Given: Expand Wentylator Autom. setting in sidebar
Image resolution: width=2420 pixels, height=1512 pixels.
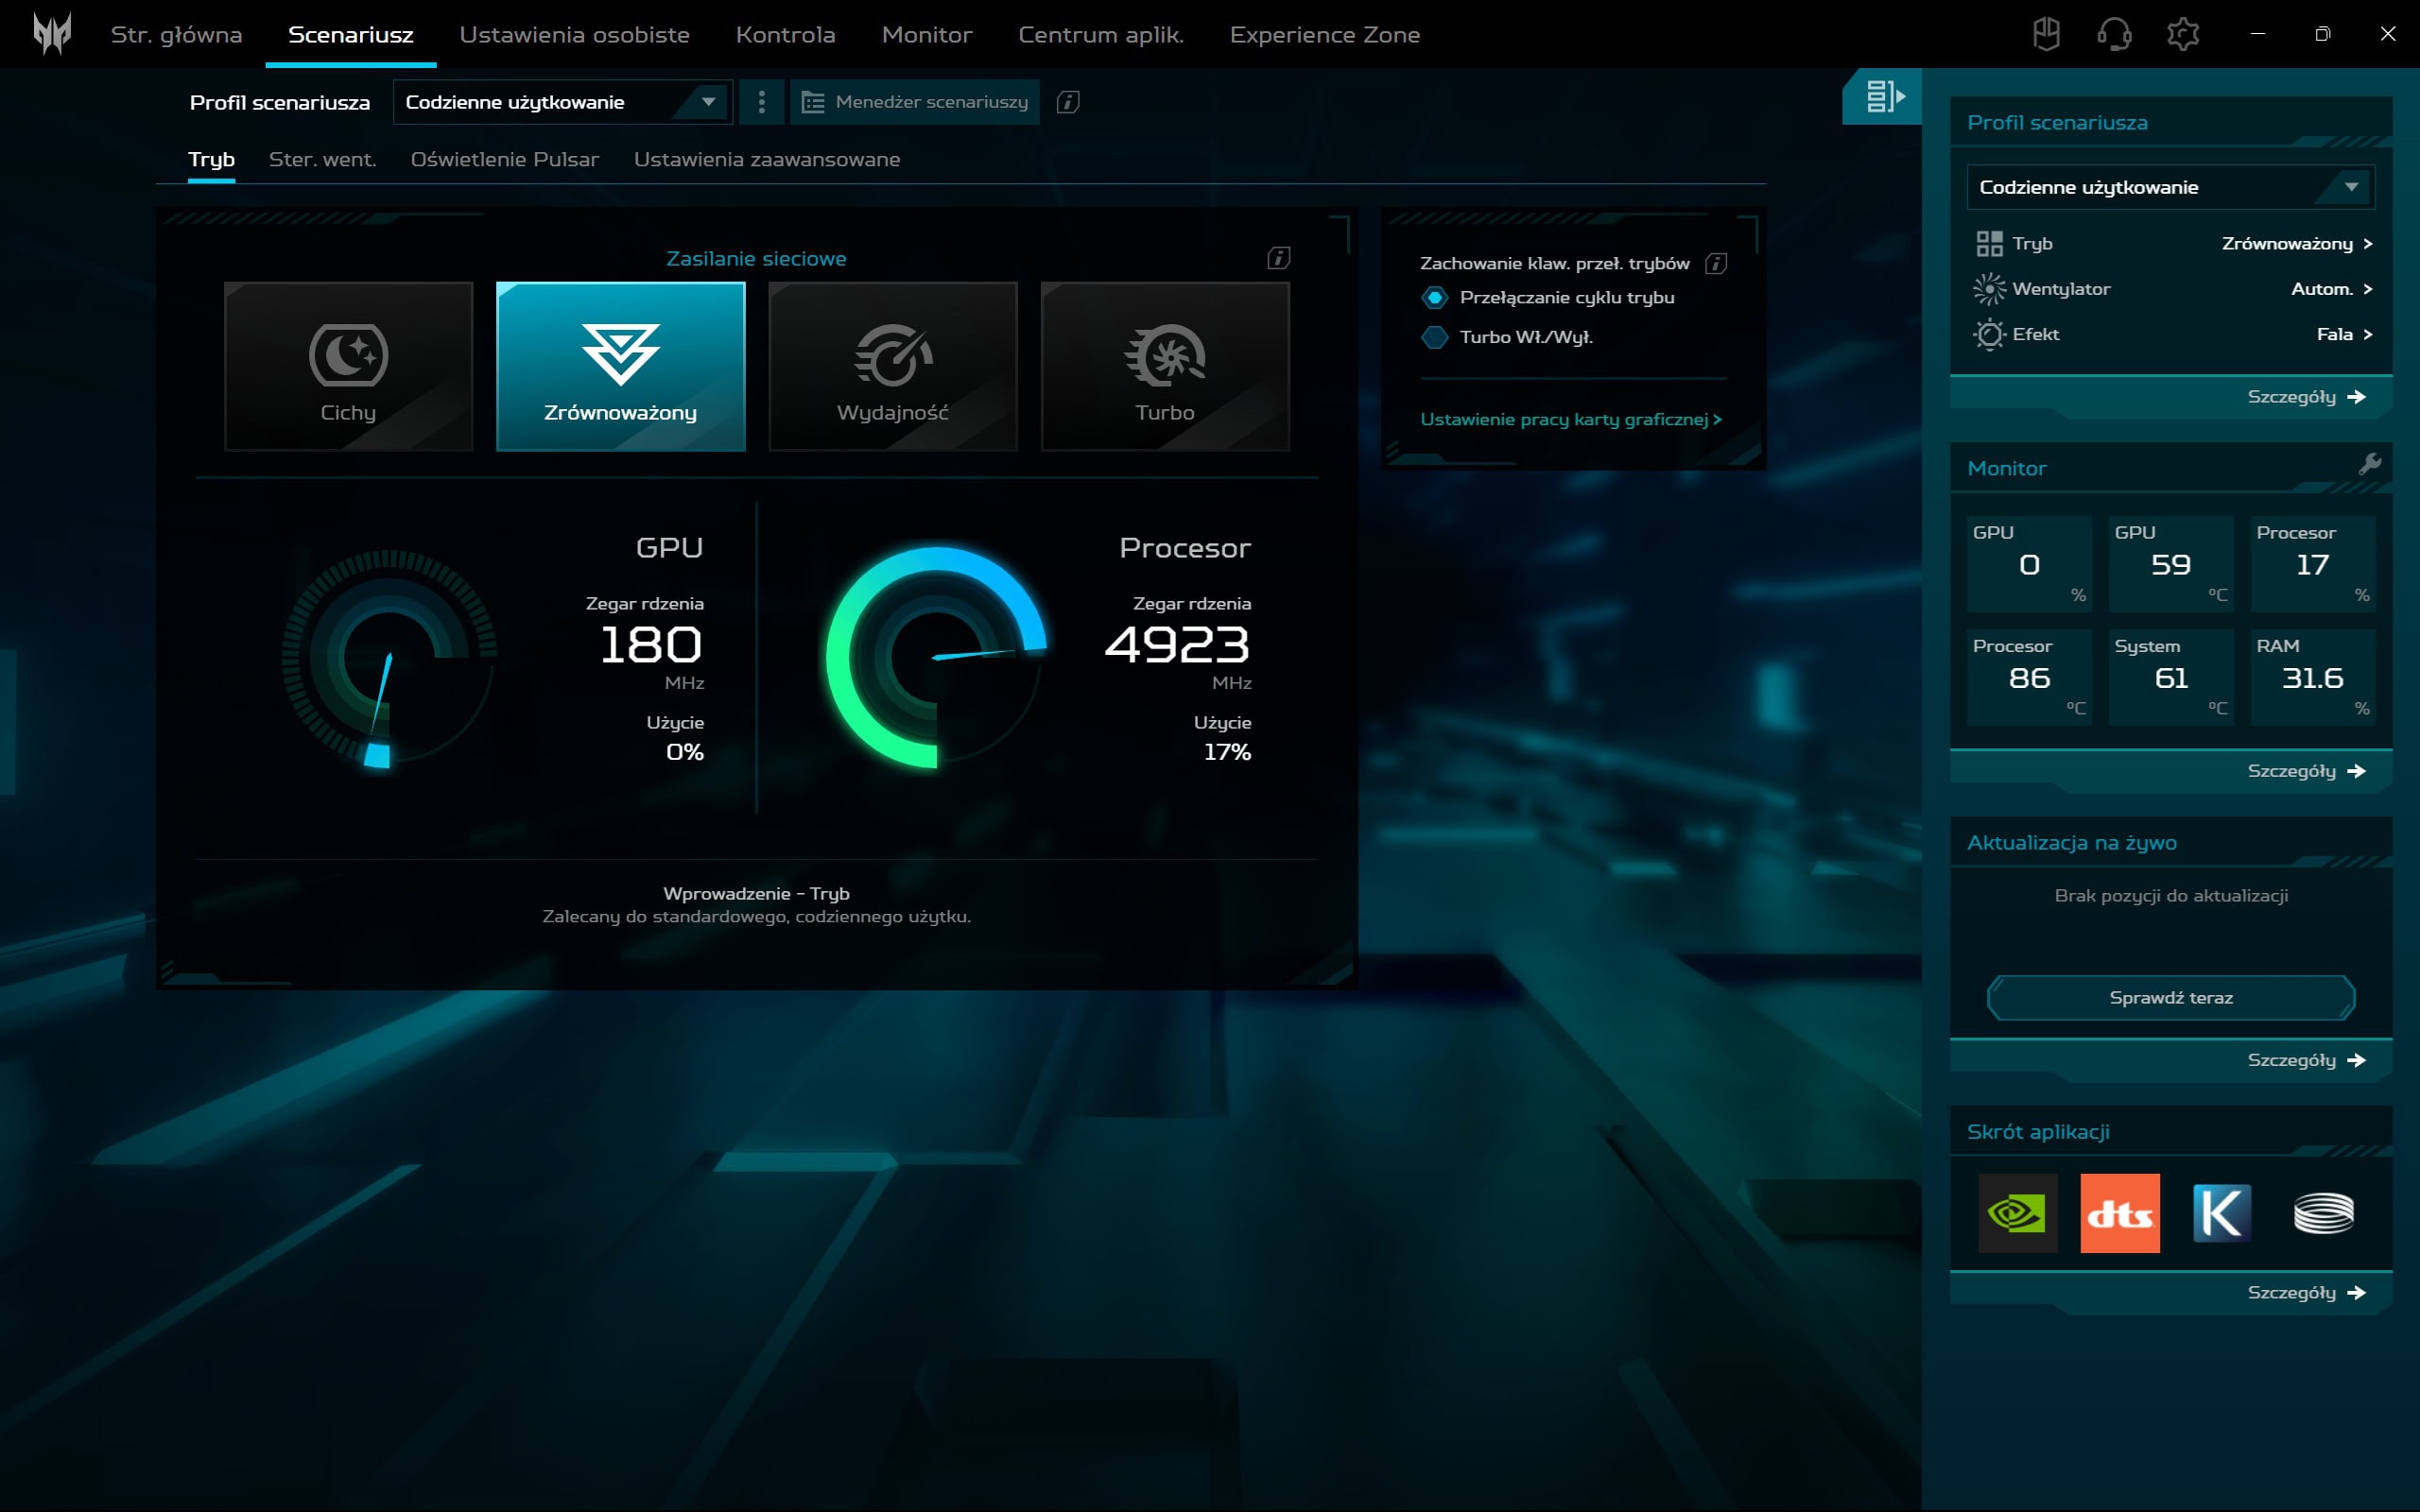Looking at the screenshot, I should click(2331, 289).
